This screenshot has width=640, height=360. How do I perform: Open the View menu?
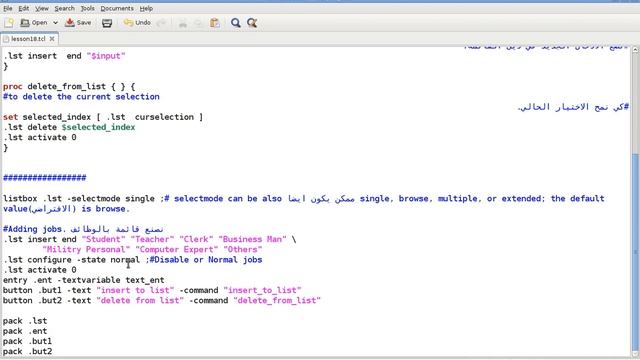[x=42, y=8]
